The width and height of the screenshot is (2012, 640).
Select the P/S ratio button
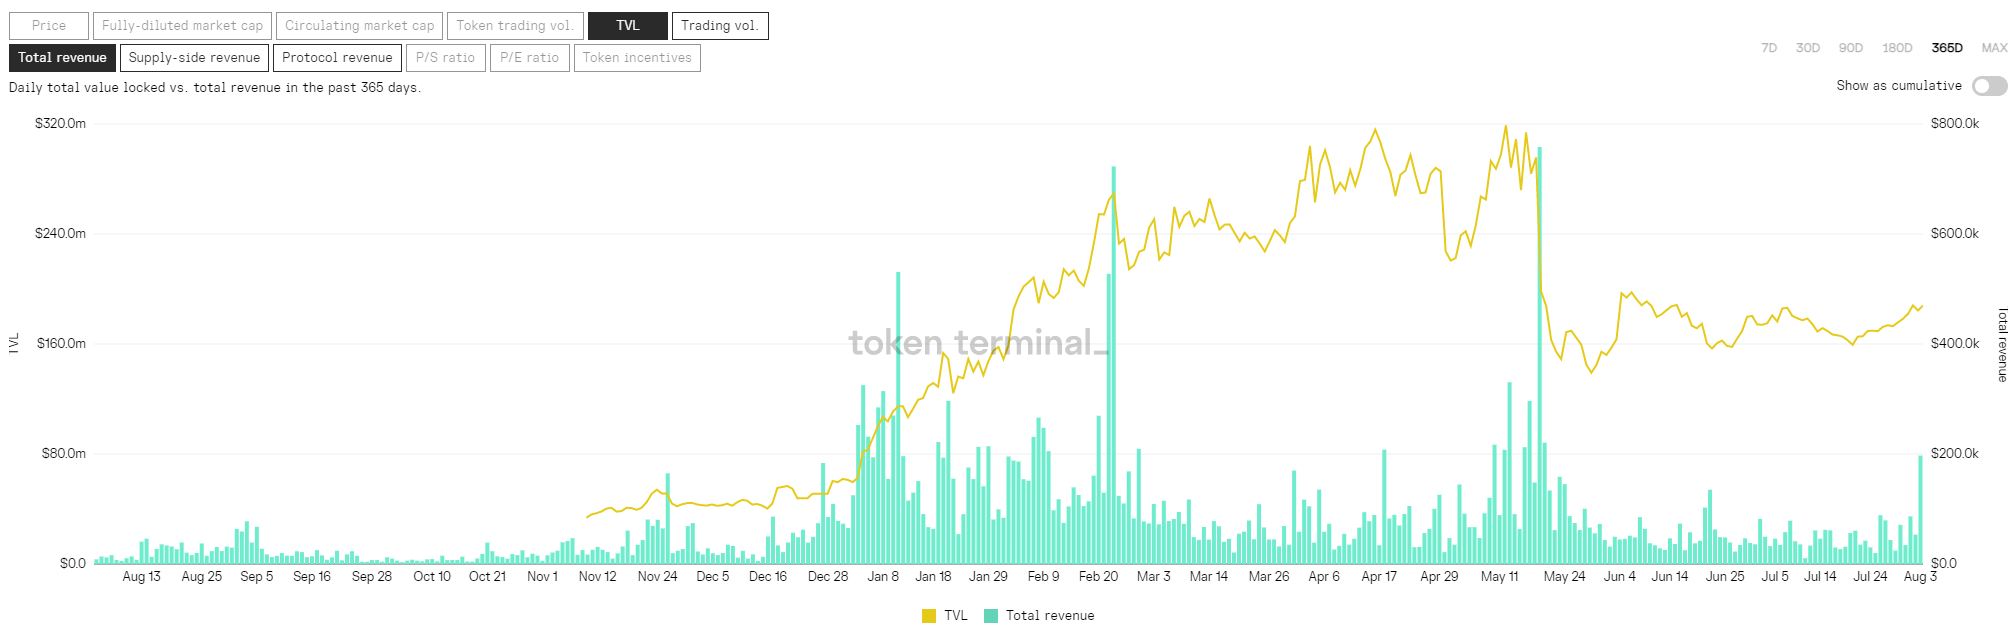click(x=445, y=58)
